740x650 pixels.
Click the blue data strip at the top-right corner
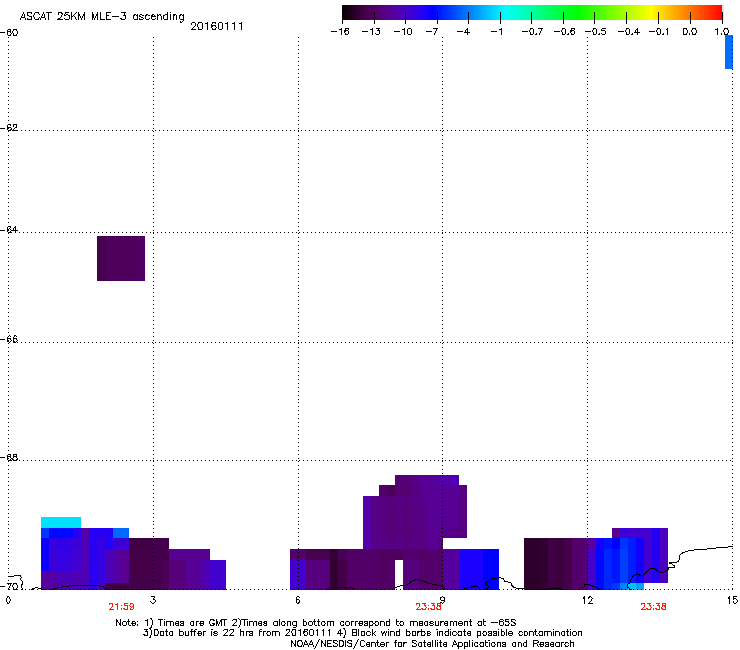click(729, 52)
